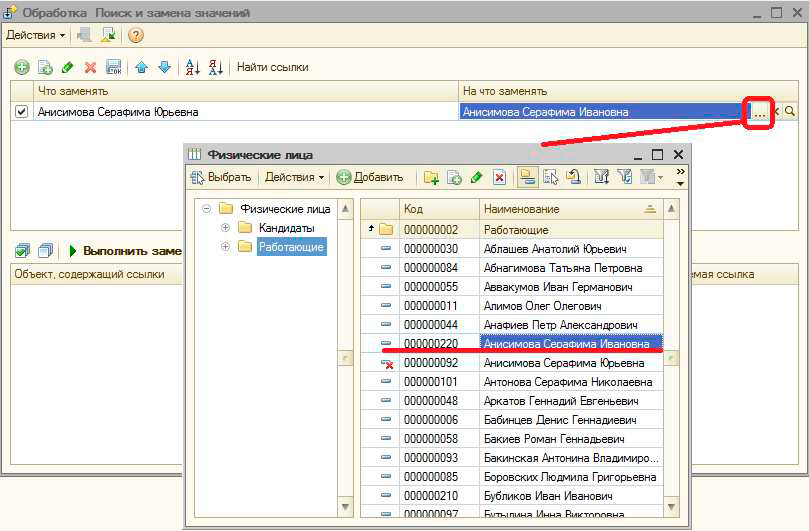Viewport: 809px width, 531px height.
Task: Click the magnifier icon in replacement field
Action: (790, 112)
